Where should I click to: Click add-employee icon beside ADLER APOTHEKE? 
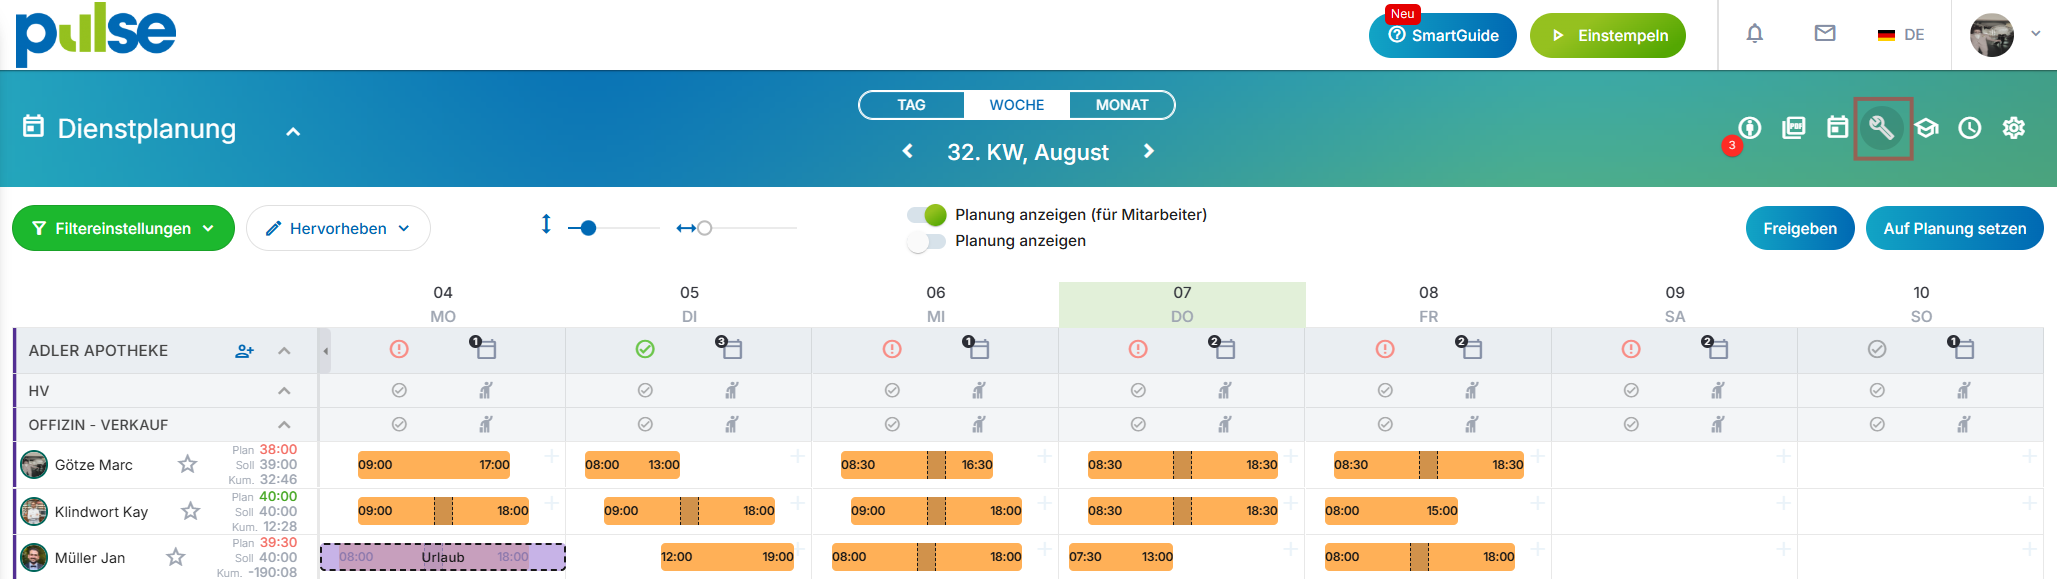click(x=244, y=351)
